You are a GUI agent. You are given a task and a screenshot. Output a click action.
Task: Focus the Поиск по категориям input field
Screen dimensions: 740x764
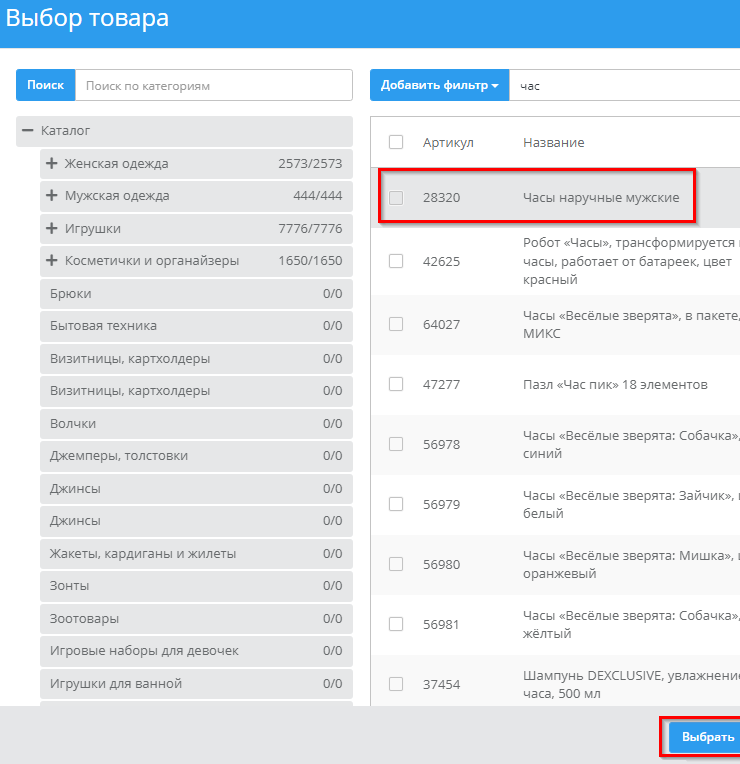tap(213, 86)
